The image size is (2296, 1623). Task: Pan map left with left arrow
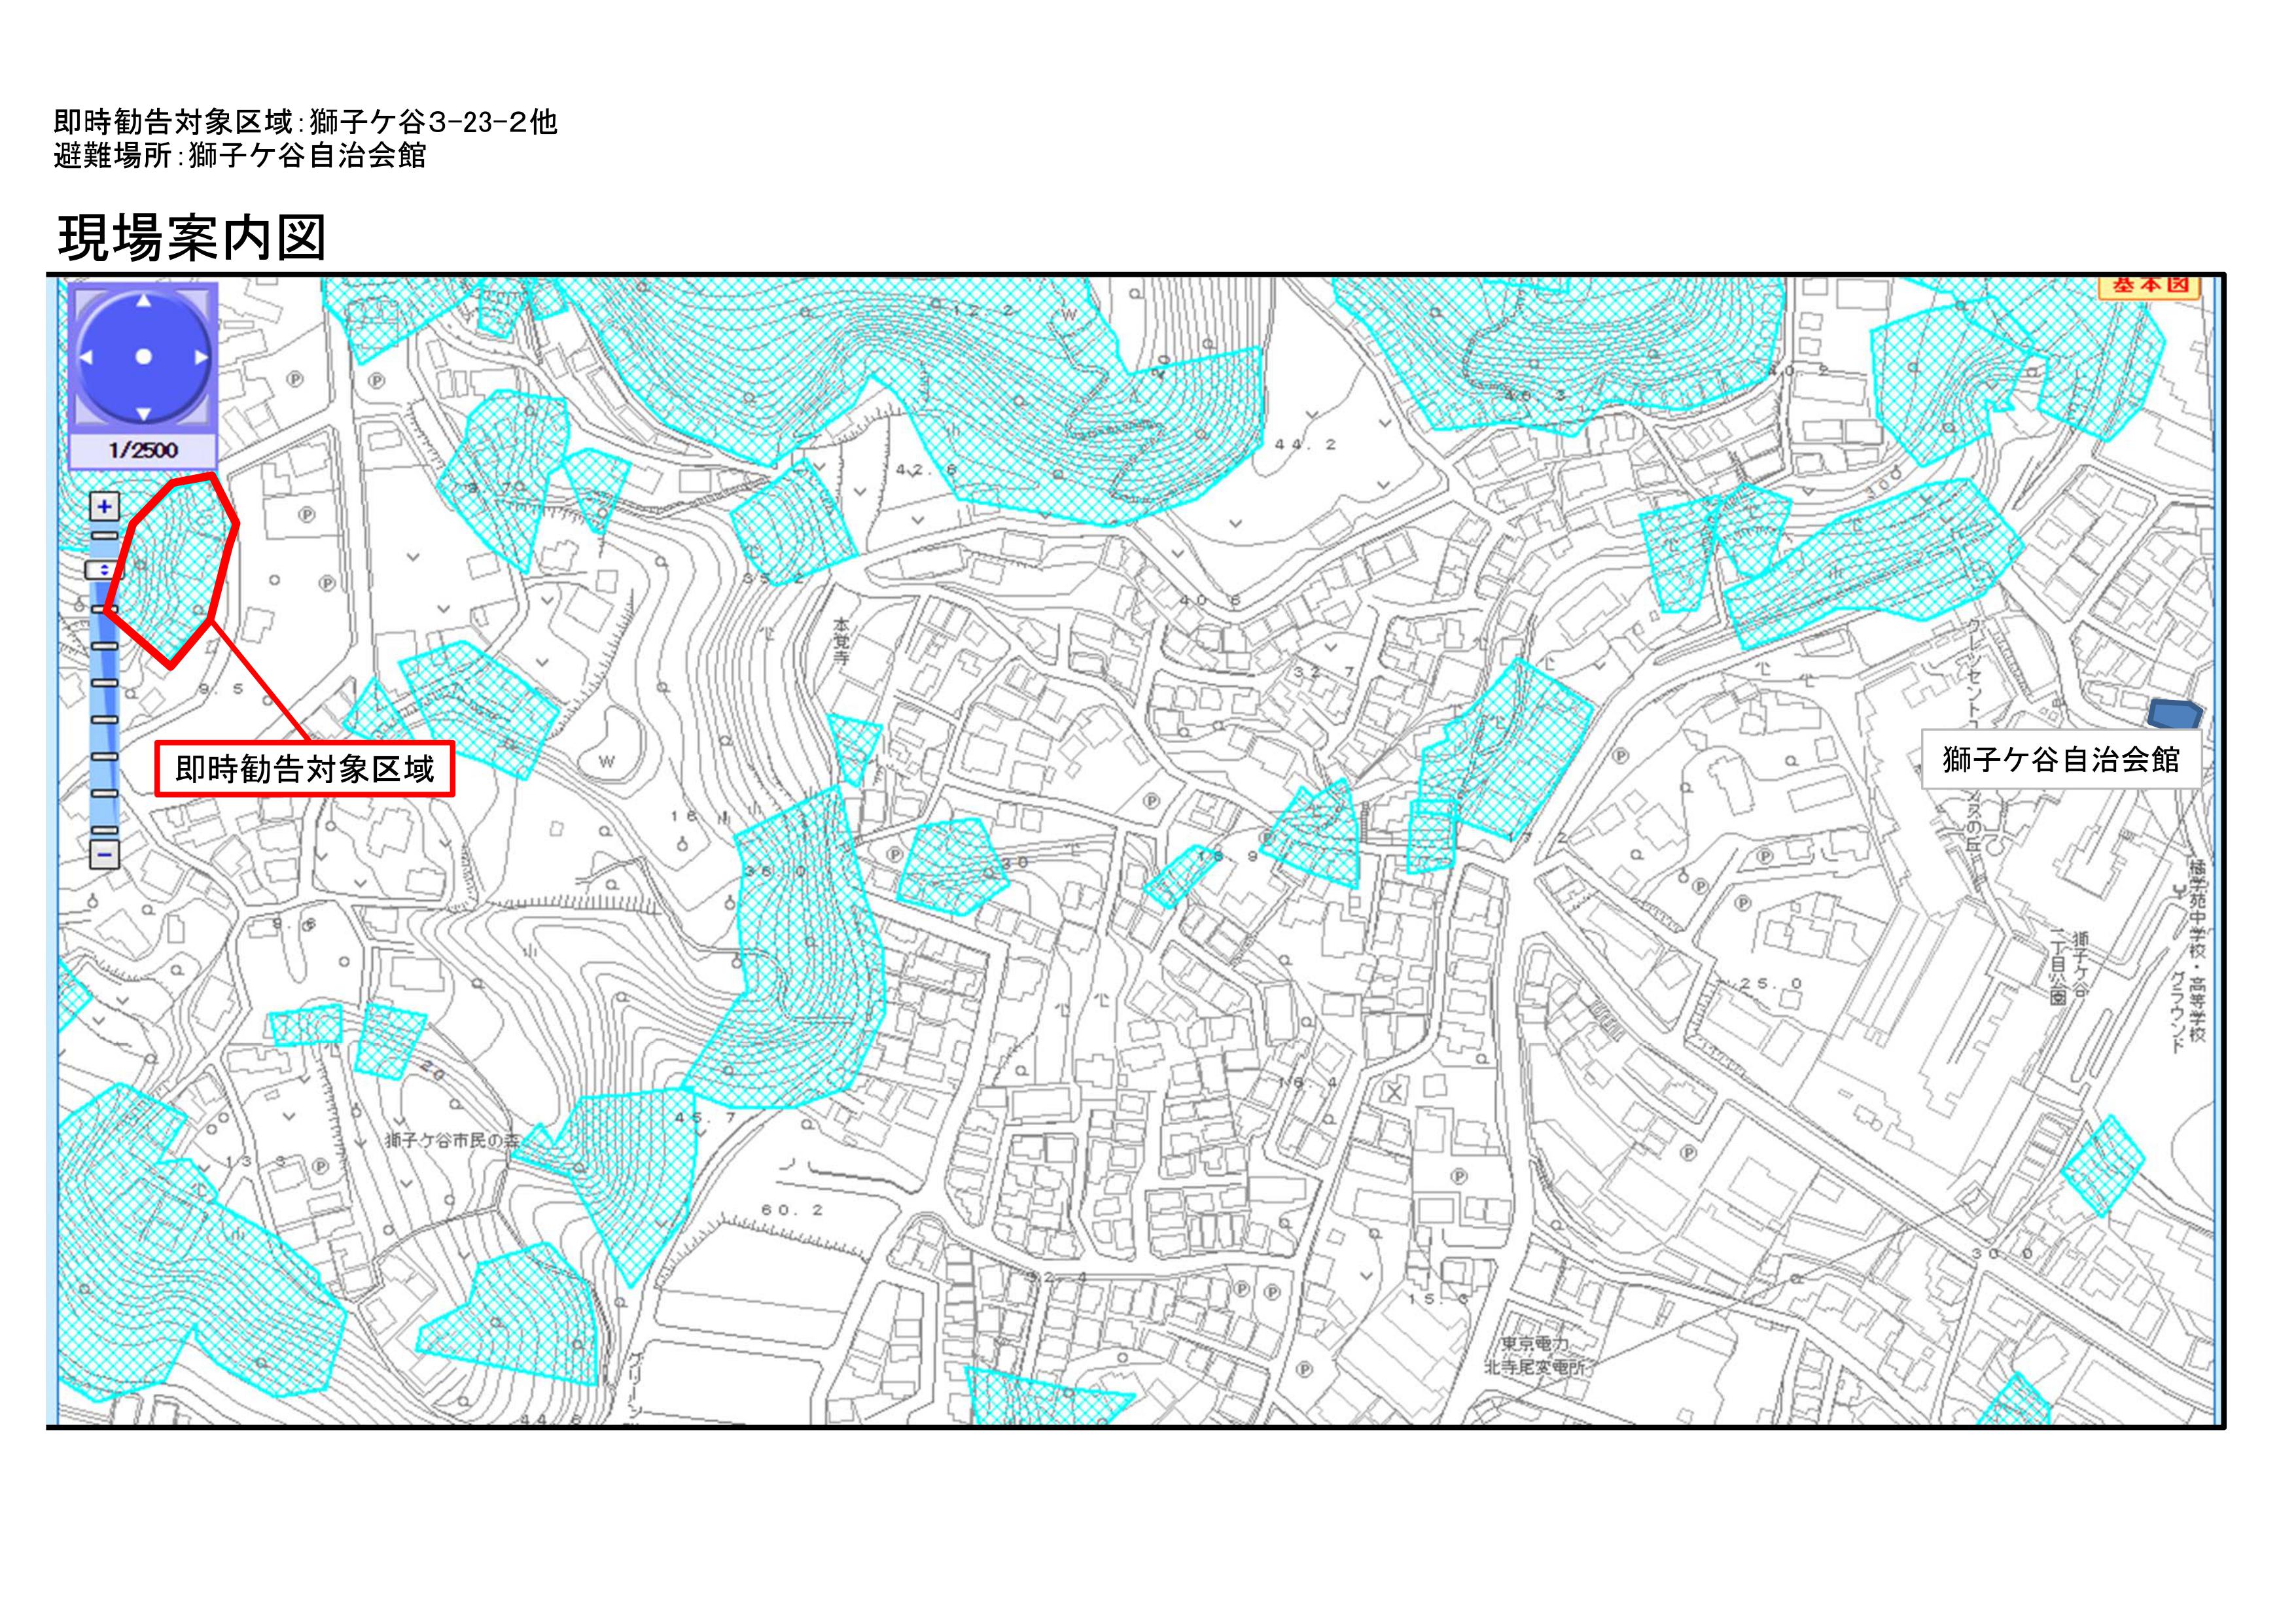[86, 357]
